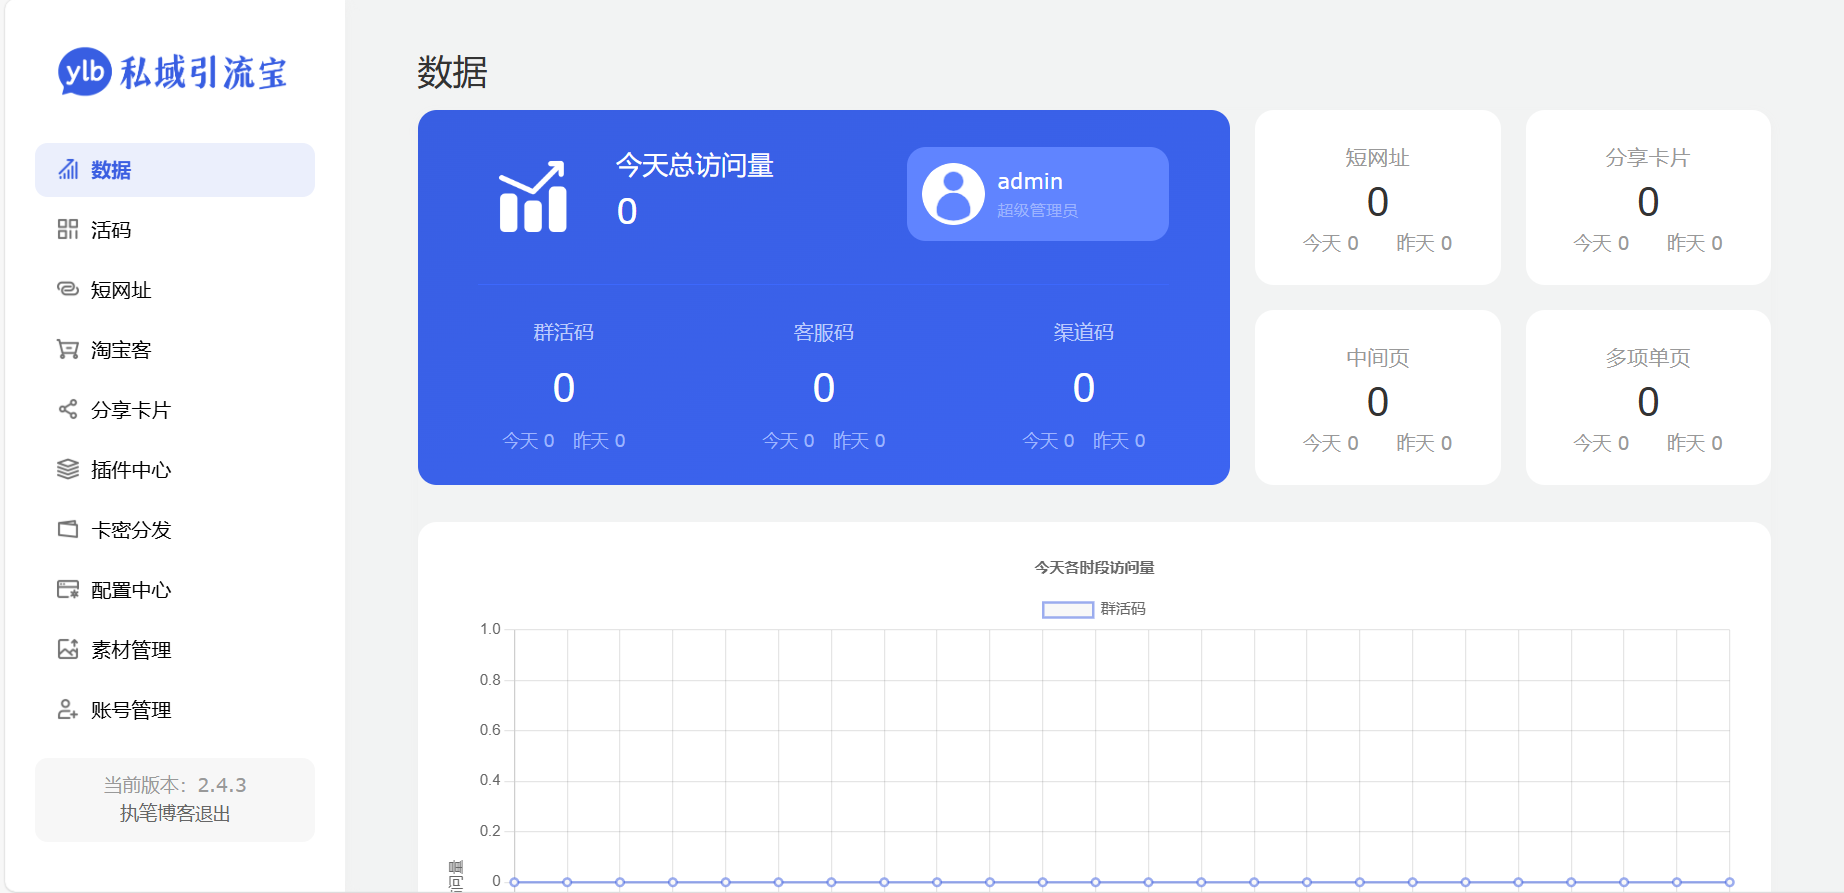The height and width of the screenshot is (893, 1844).
Task: Click the 多项单页 statistics card title
Action: click(1648, 358)
